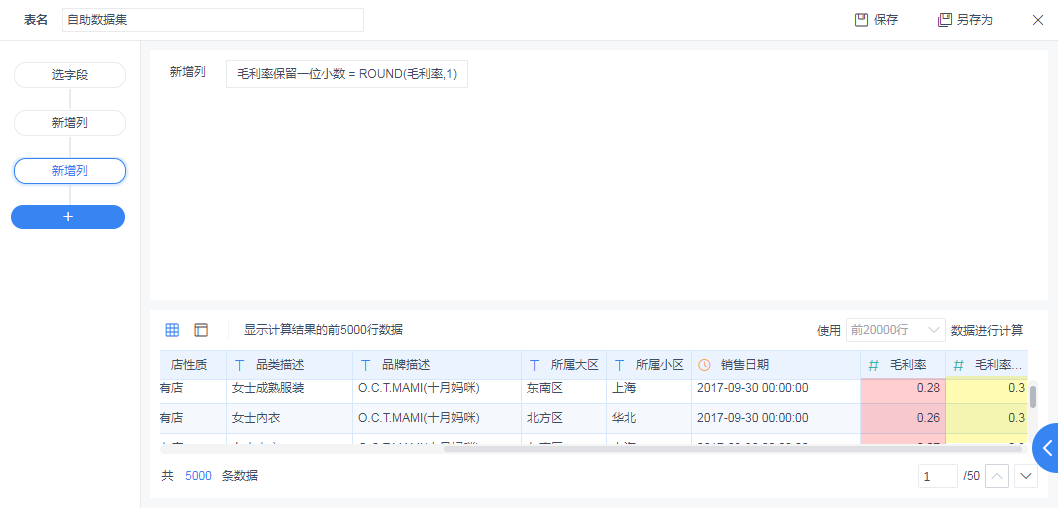Click the 东南区 cell
This screenshot has width=1058, height=508.
pyautogui.click(x=564, y=388)
